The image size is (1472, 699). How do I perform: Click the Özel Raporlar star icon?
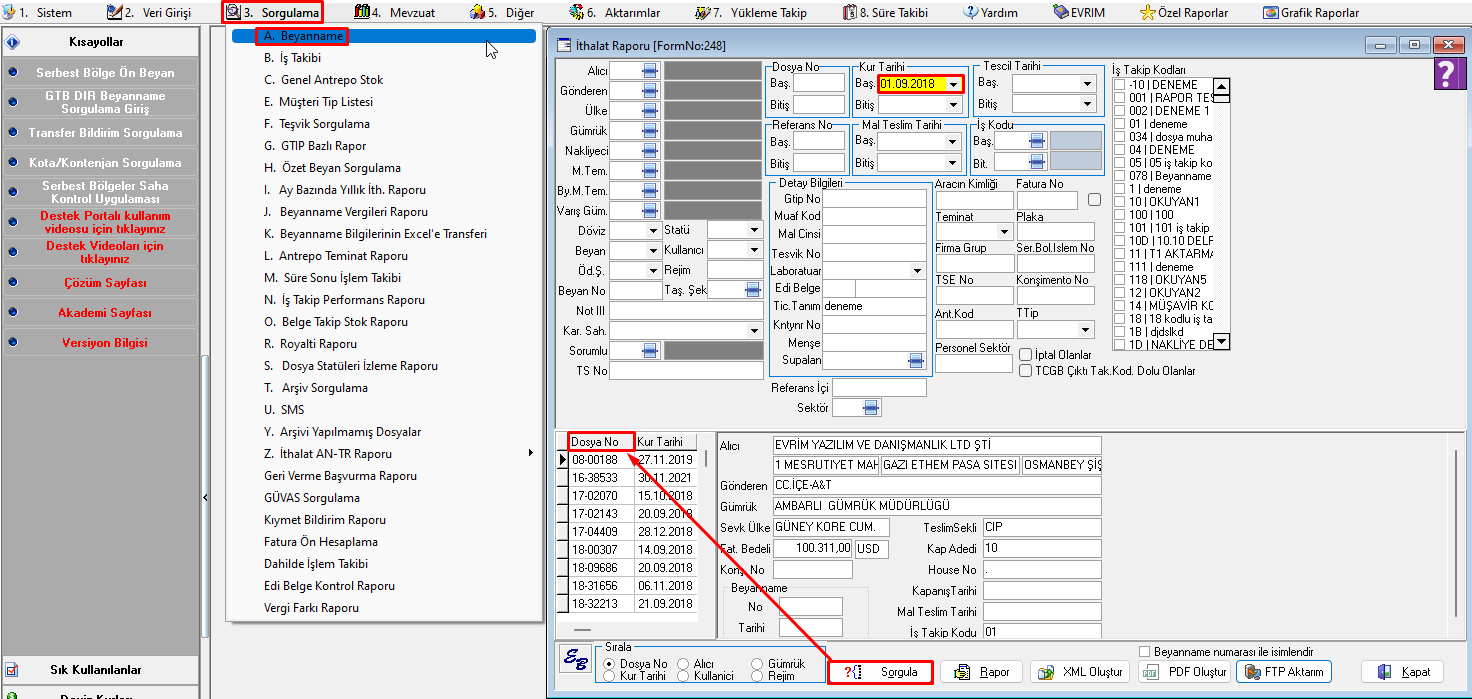(1148, 13)
